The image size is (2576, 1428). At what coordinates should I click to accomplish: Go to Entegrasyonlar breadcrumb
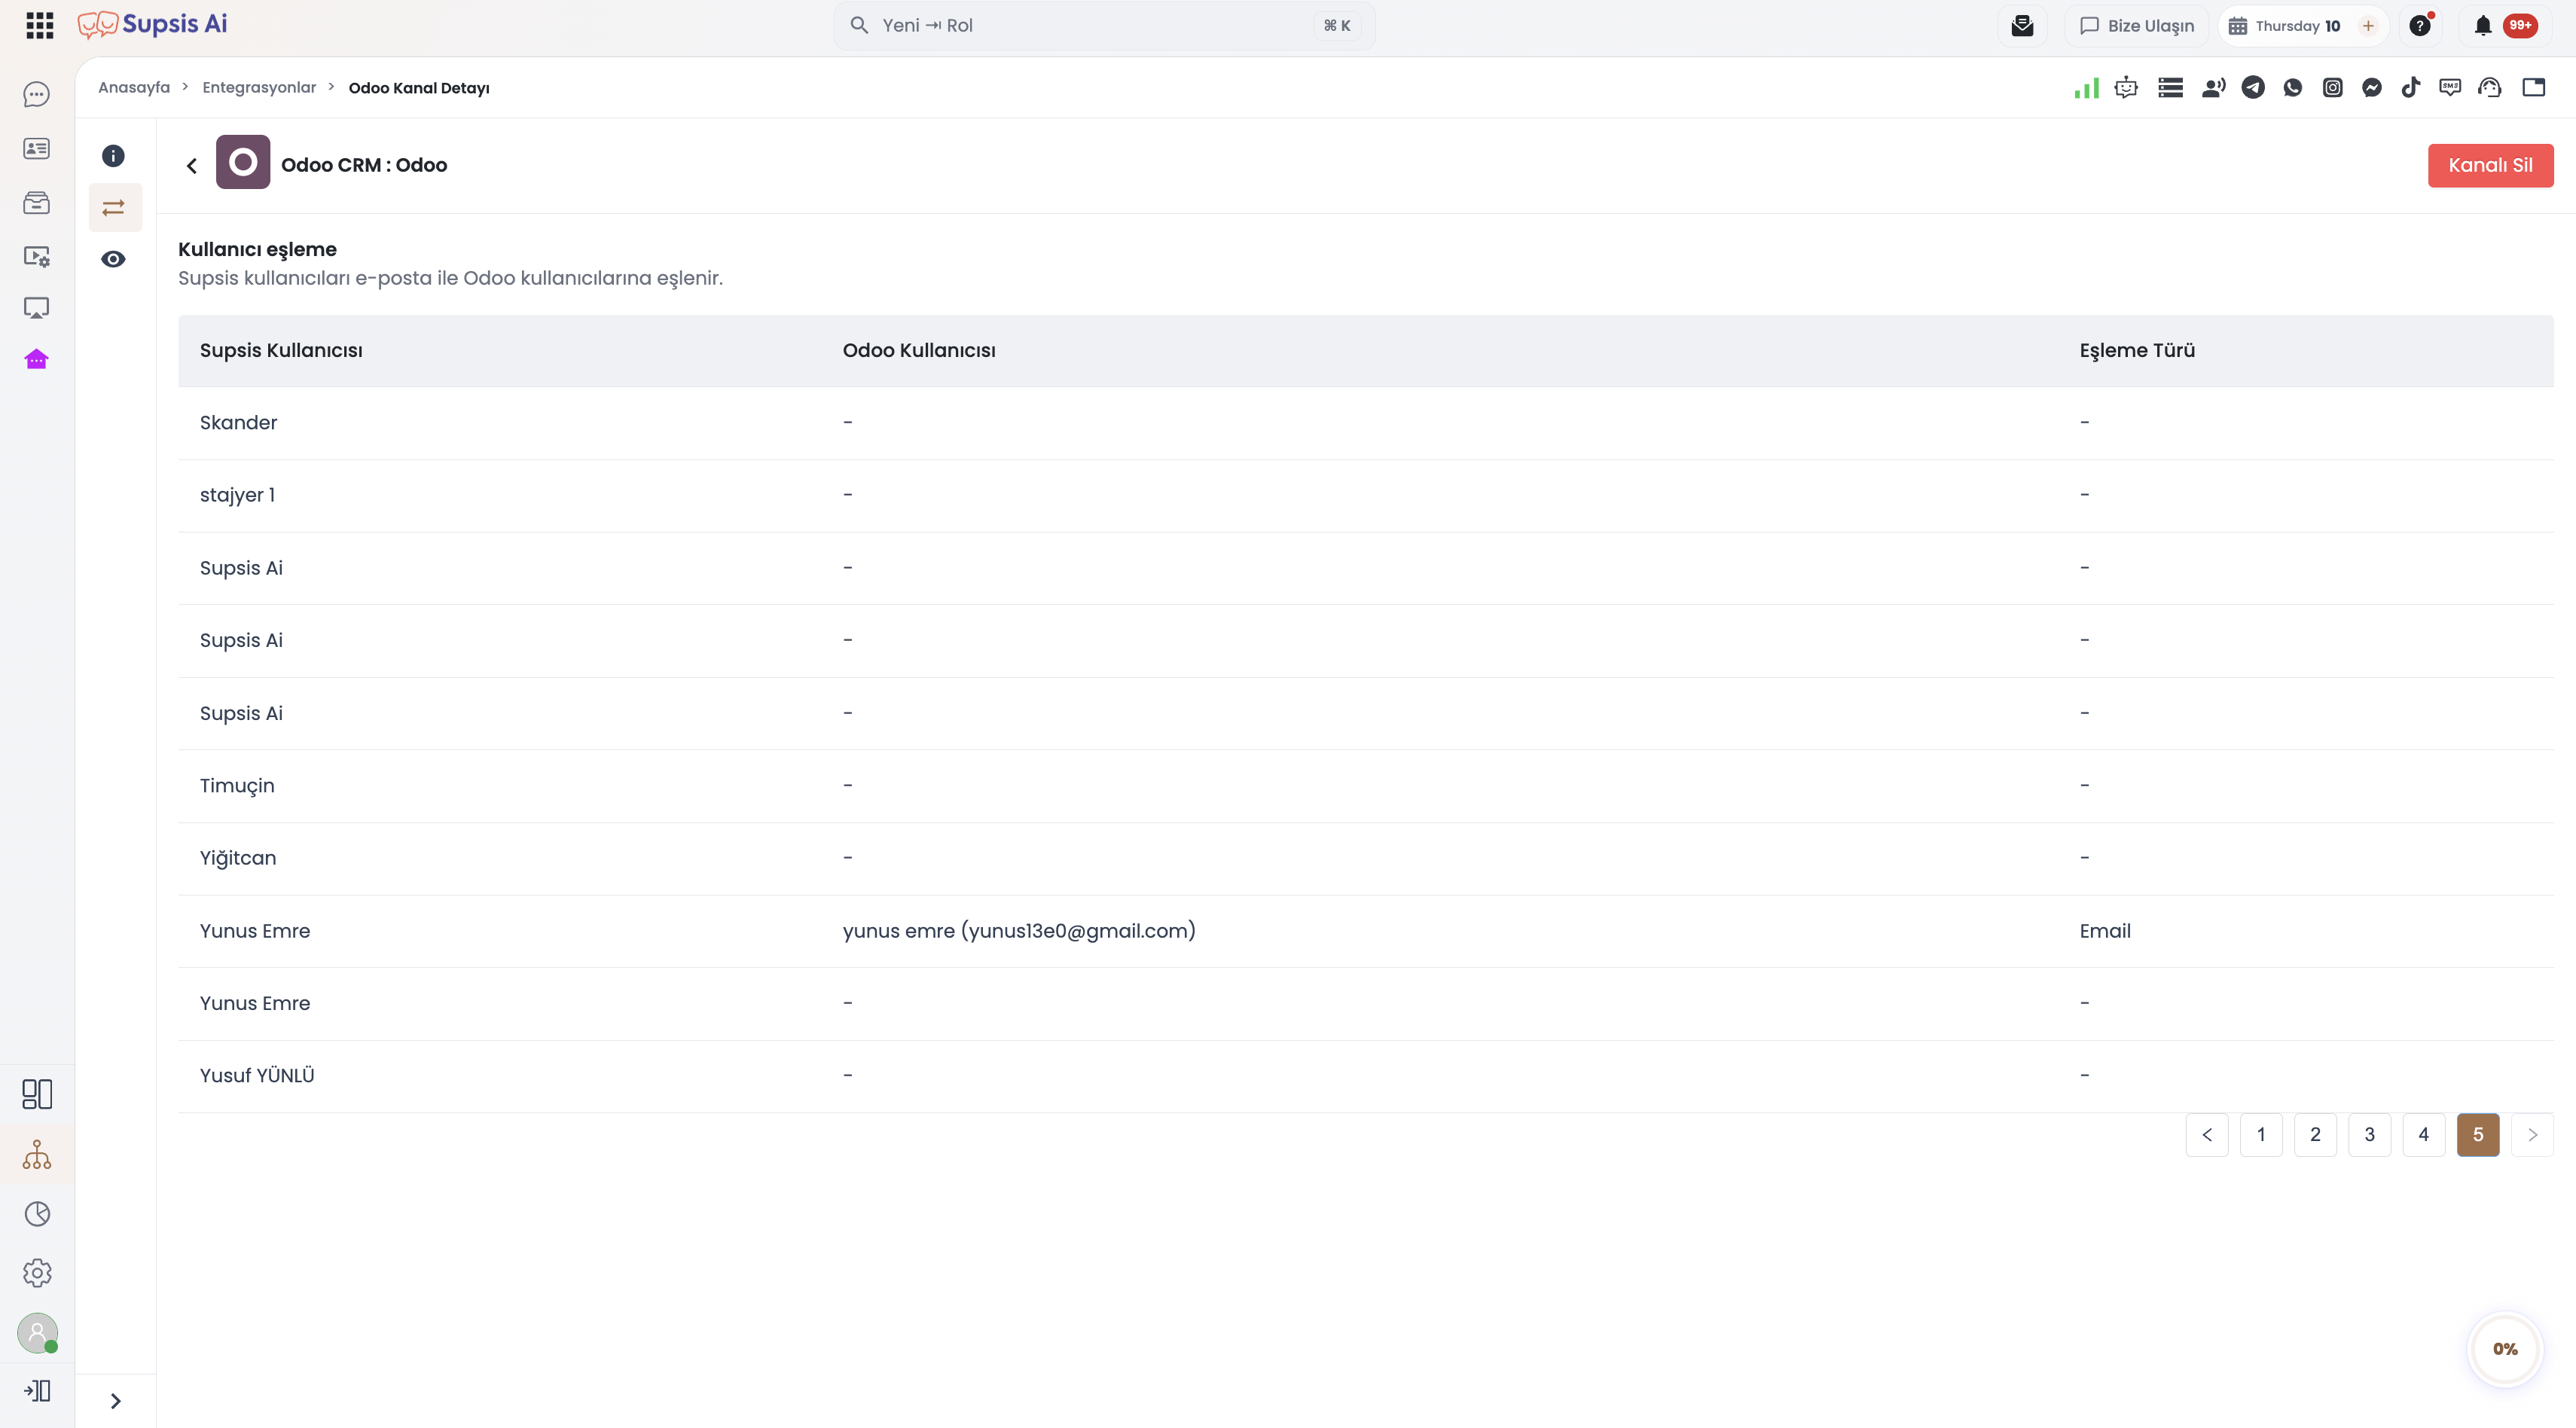click(x=259, y=88)
